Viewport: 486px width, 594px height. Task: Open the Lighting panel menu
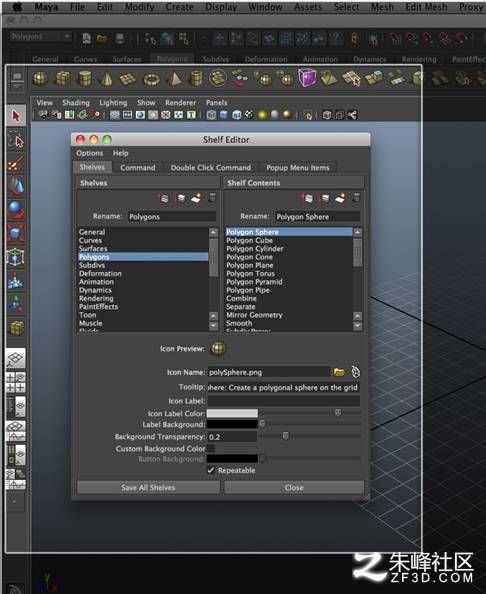point(113,103)
